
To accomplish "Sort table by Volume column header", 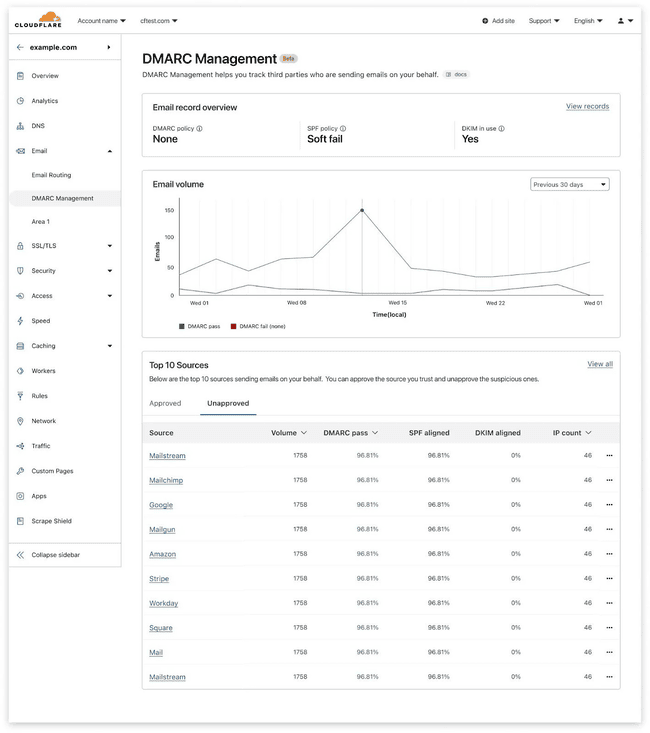I will tap(289, 433).
